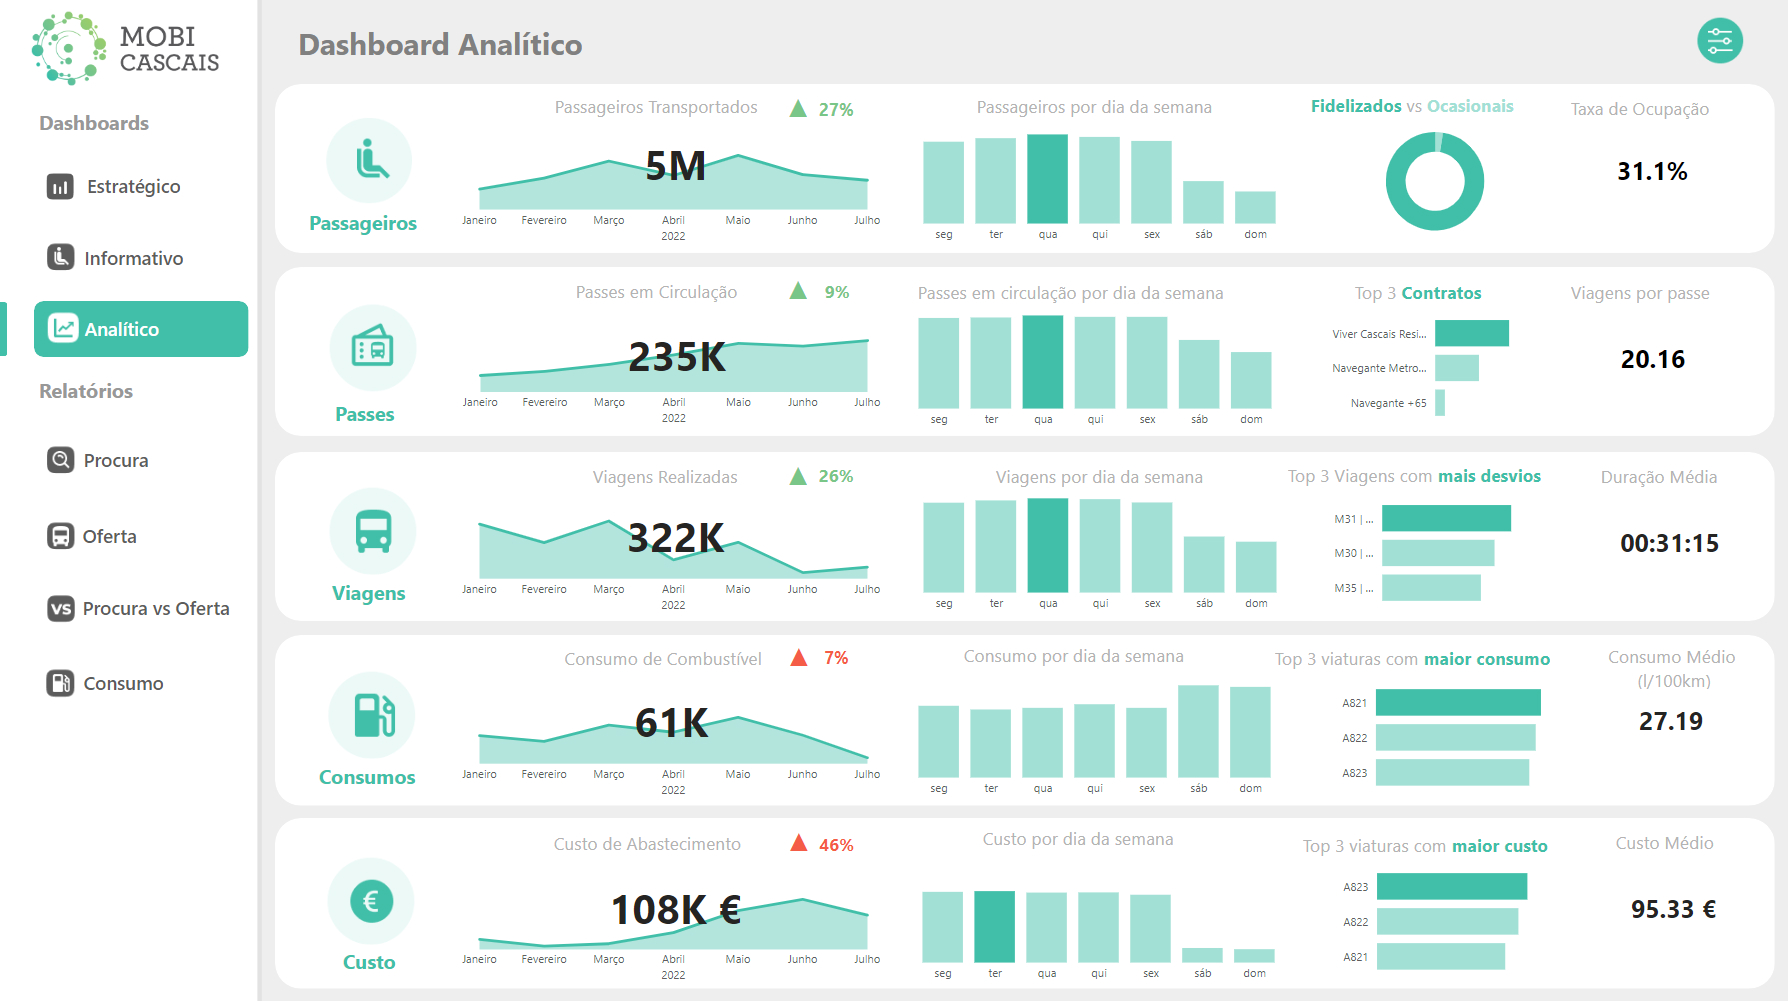1788x1001 pixels.
Task: Select the Procura search icon
Action: pyautogui.click(x=59, y=460)
